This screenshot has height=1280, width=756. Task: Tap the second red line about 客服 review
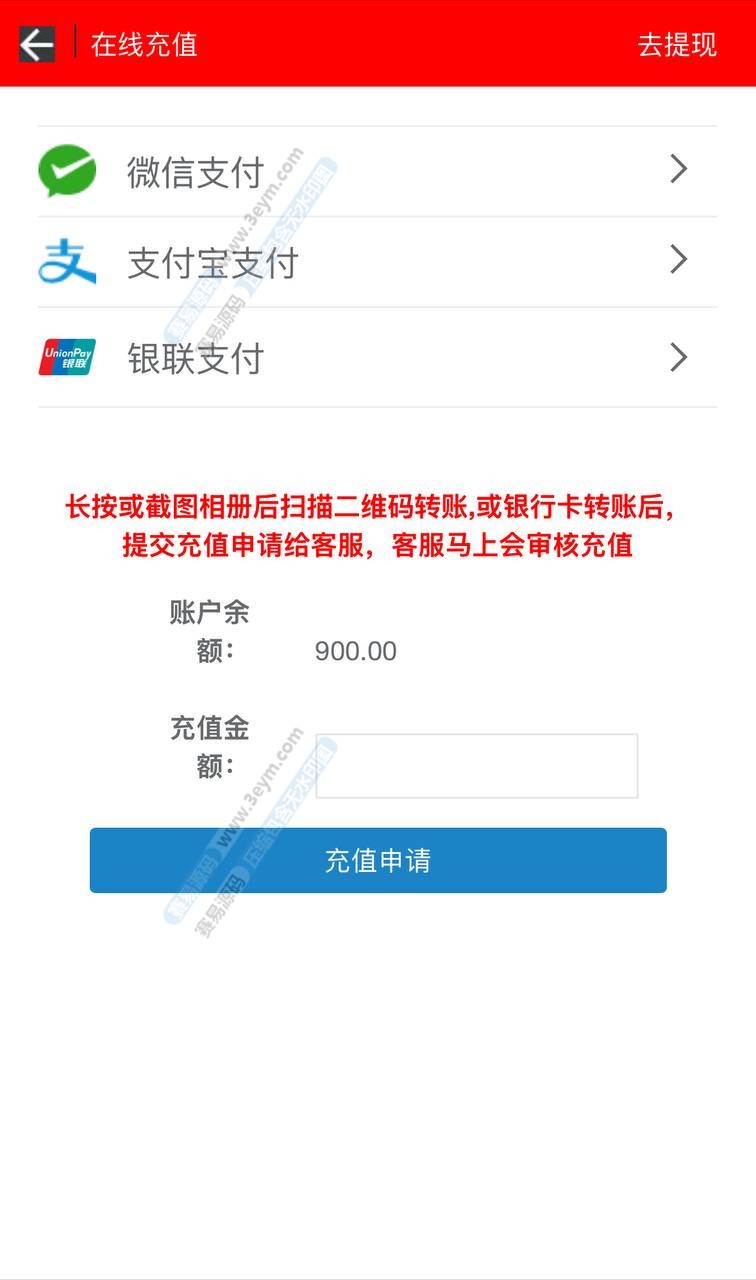click(x=378, y=546)
